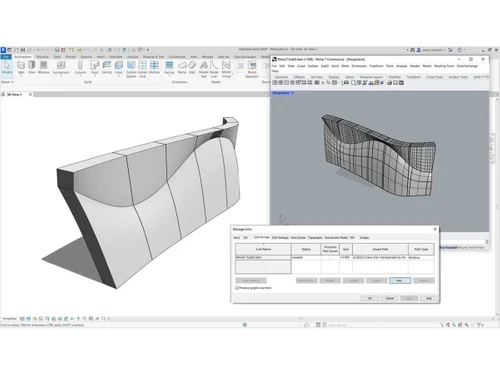Switch to the Structure ribbon tab
This screenshot has height=375, width=500.
[x=42, y=57]
